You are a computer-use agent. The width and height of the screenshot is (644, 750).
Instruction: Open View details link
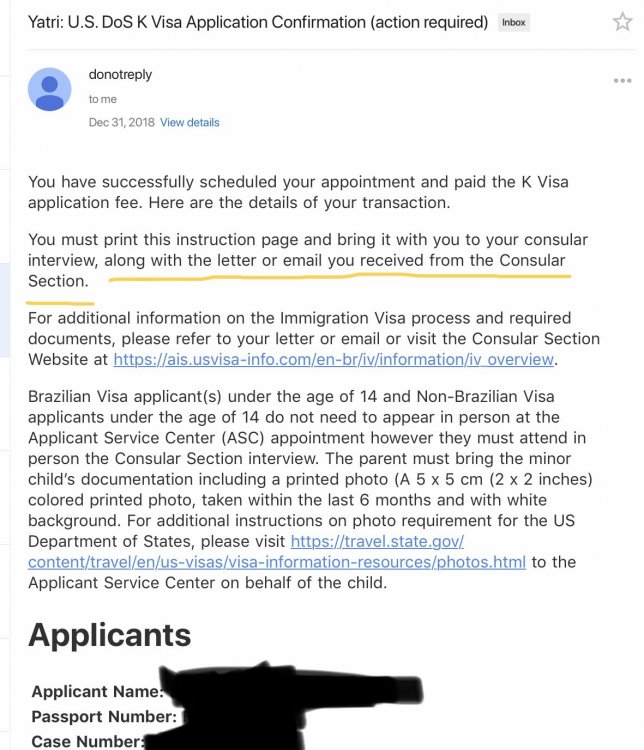(189, 122)
